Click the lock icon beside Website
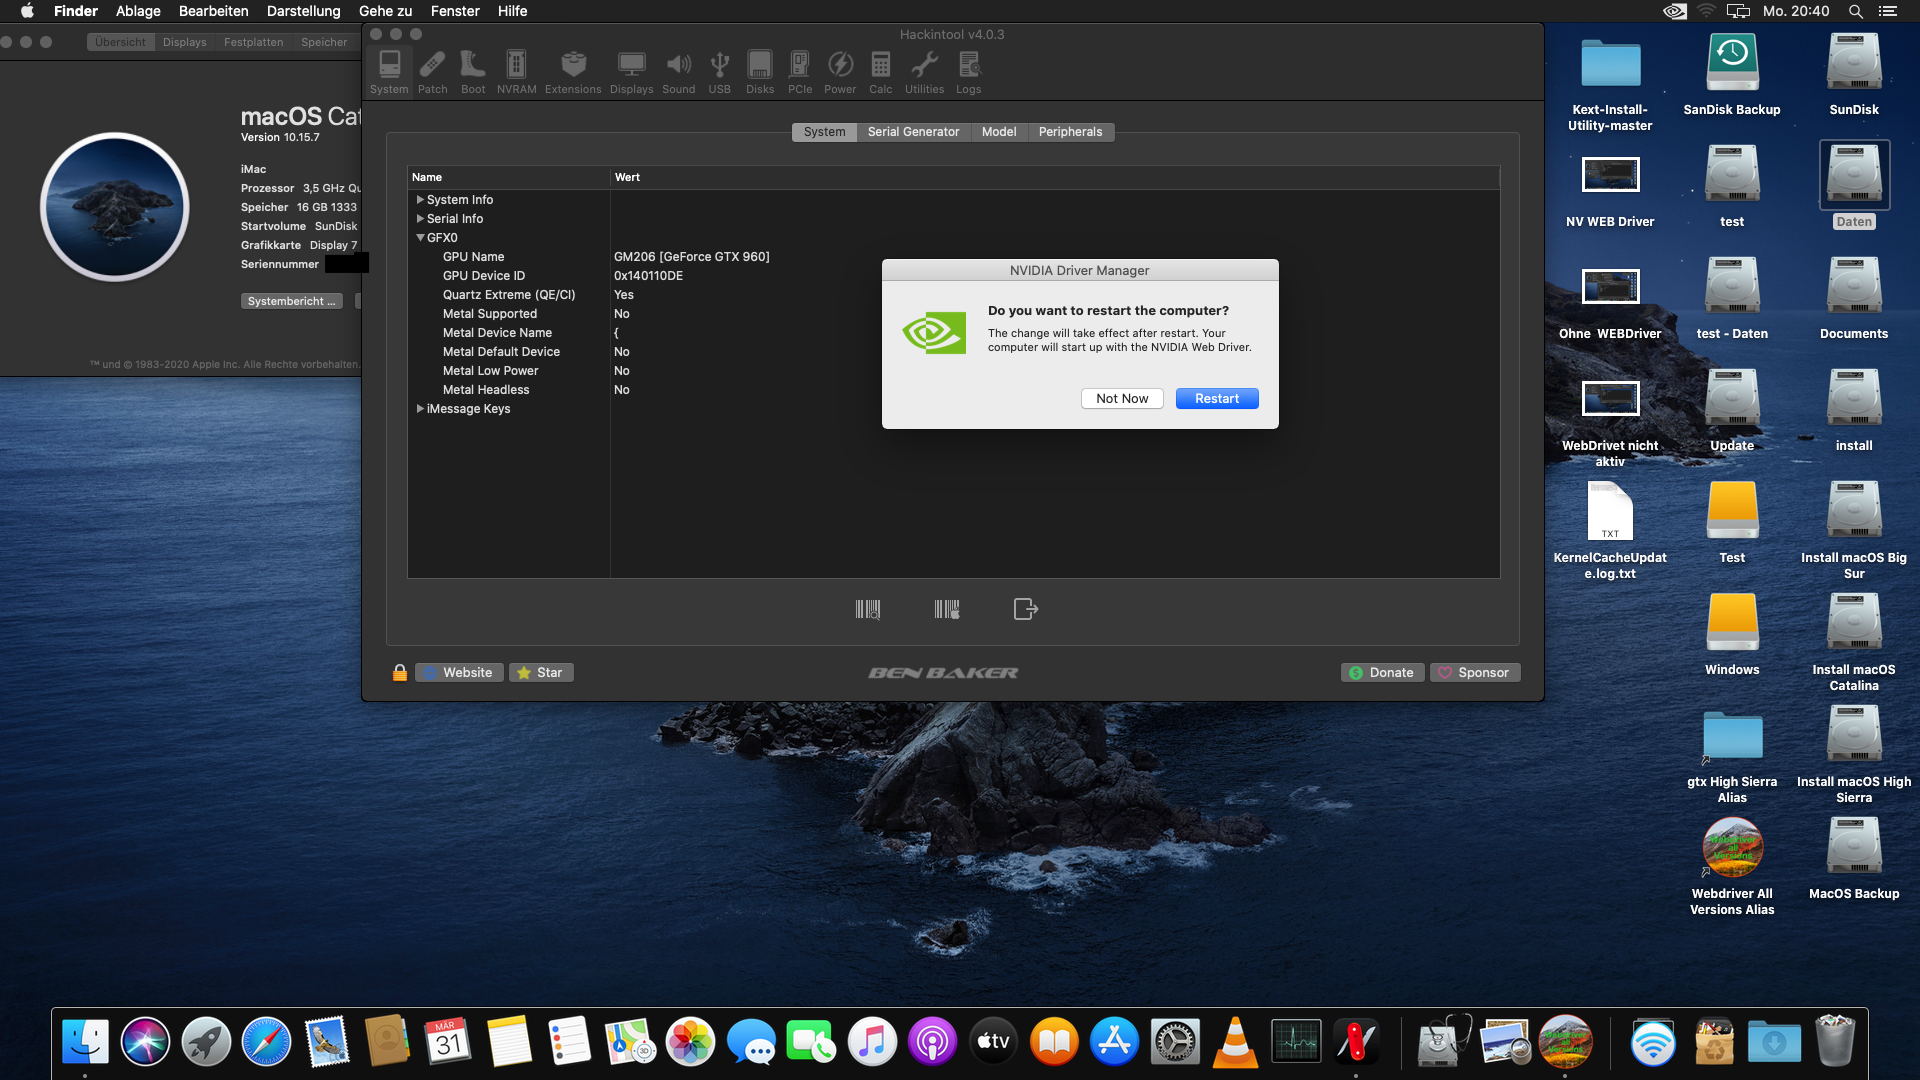 click(x=400, y=673)
